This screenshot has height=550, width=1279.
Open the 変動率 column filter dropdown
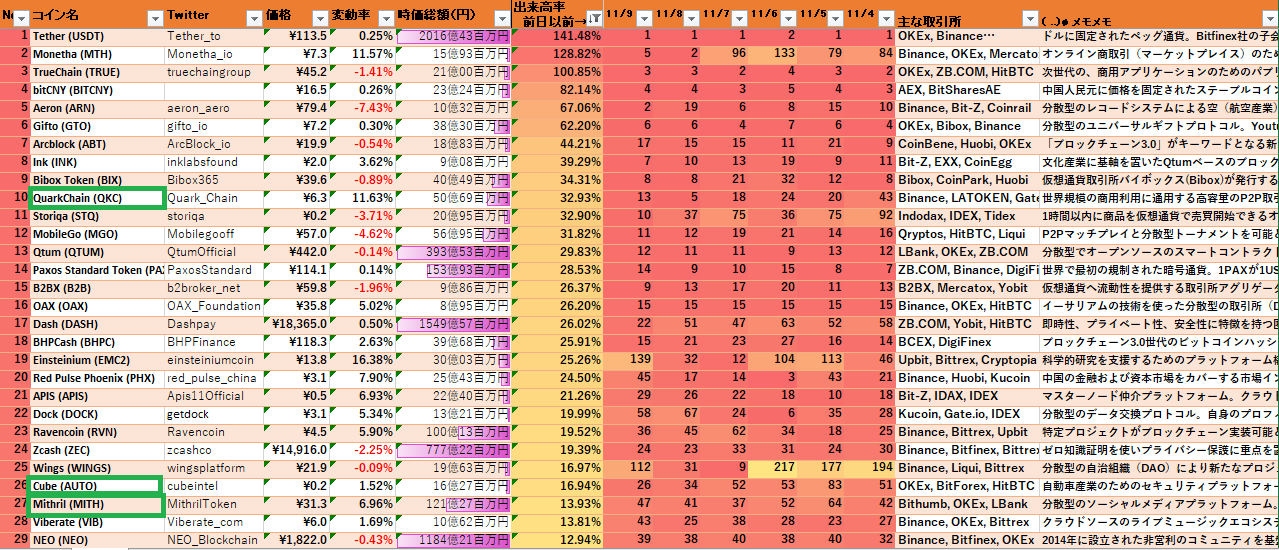(x=385, y=18)
